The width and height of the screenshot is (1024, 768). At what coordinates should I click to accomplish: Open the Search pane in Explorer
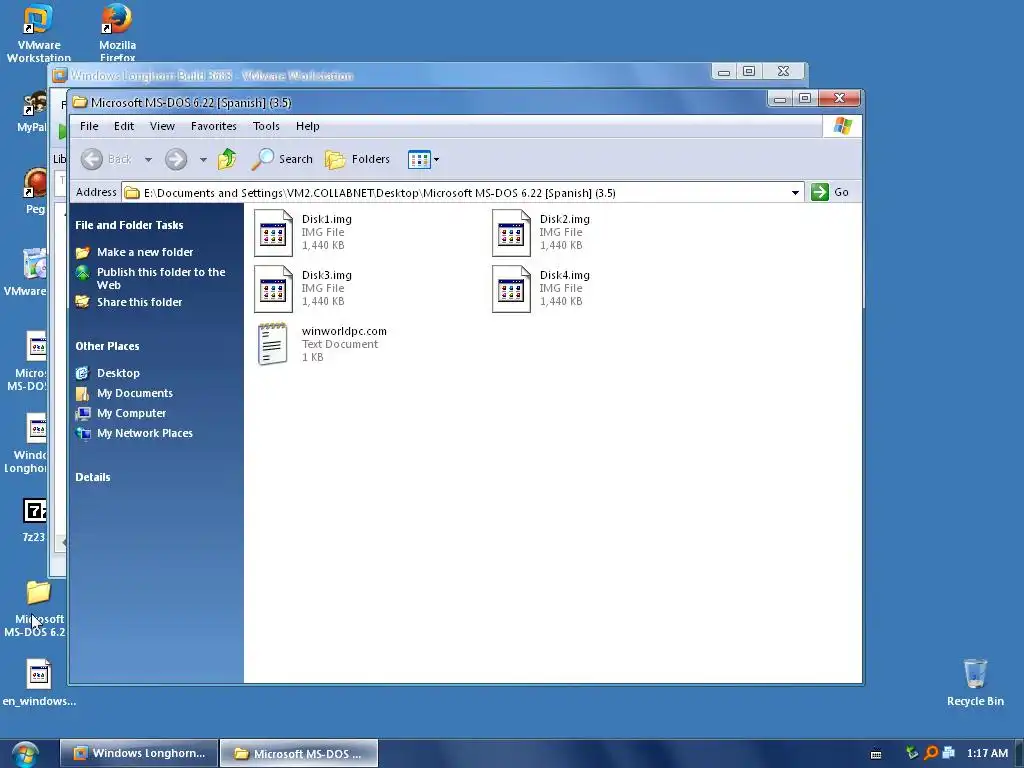tap(282, 159)
